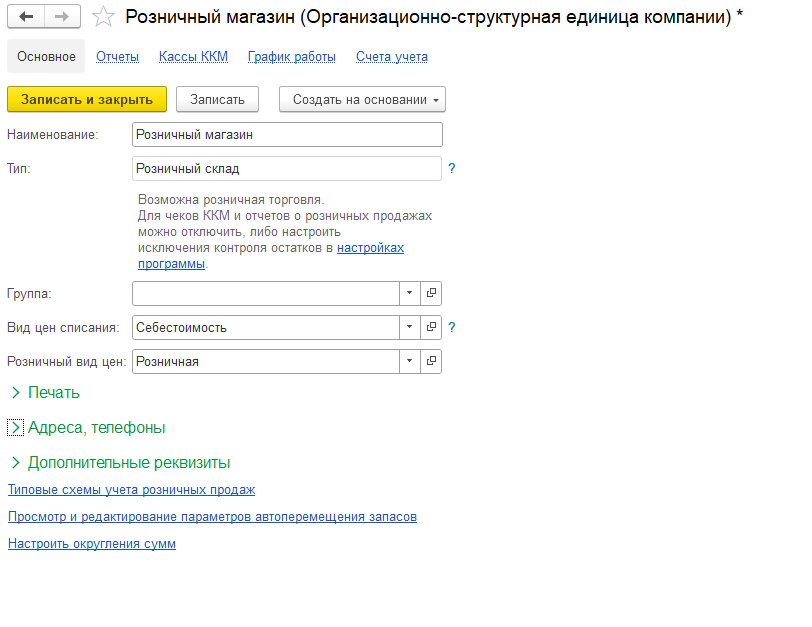This screenshot has height=627, width=812.
Task: Add this form to favorites with star icon
Action: [x=103, y=17]
